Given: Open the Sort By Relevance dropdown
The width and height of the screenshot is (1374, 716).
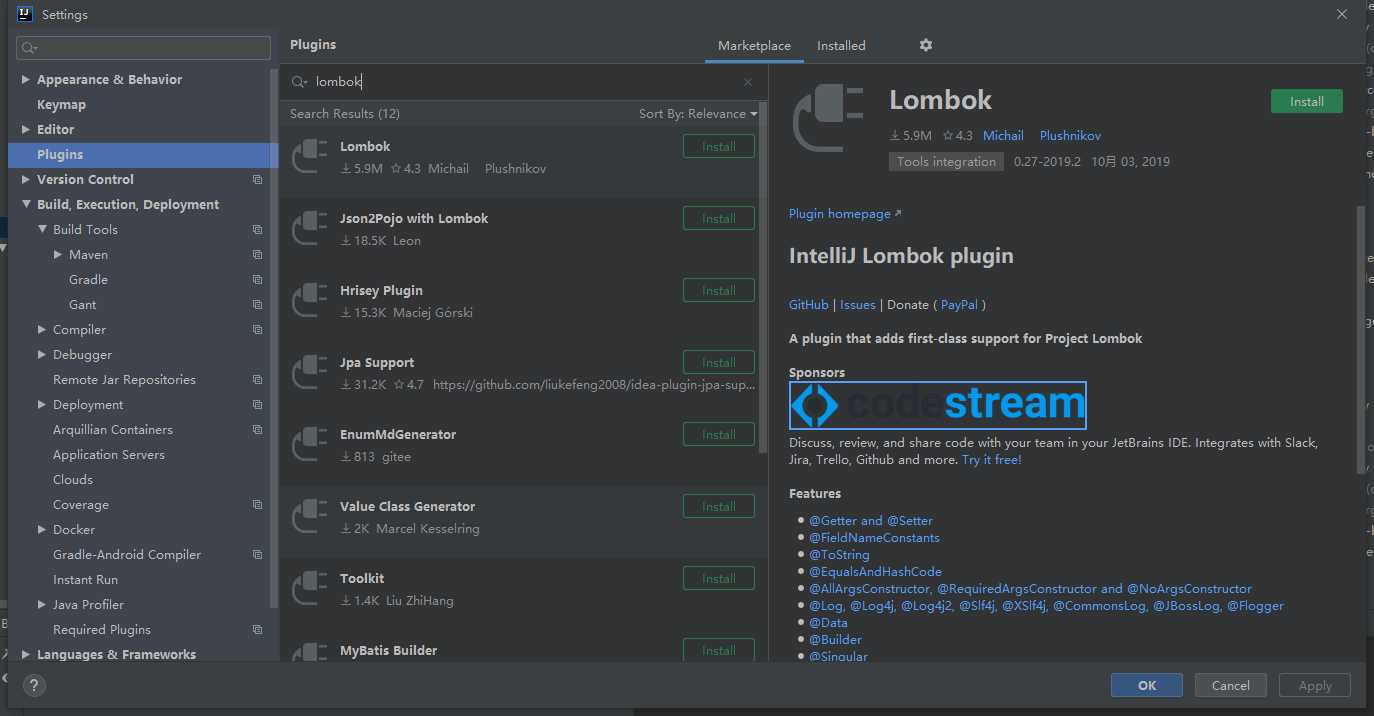Looking at the screenshot, I should tap(698, 114).
